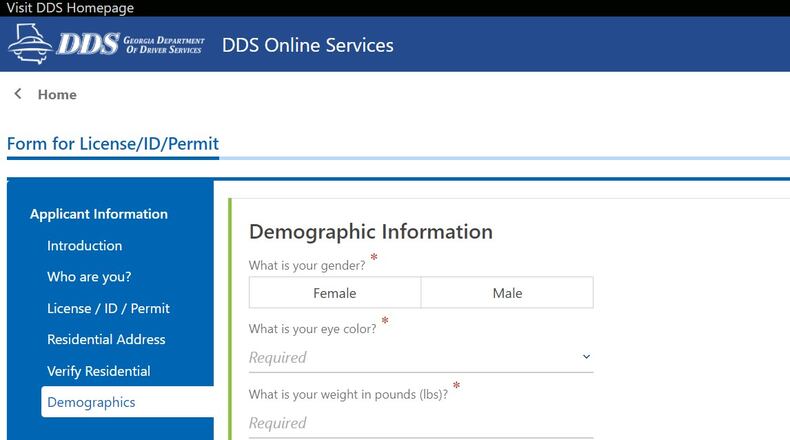Click 'What is your gender?' label
This screenshot has height=440, width=790.
tap(307, 266)
